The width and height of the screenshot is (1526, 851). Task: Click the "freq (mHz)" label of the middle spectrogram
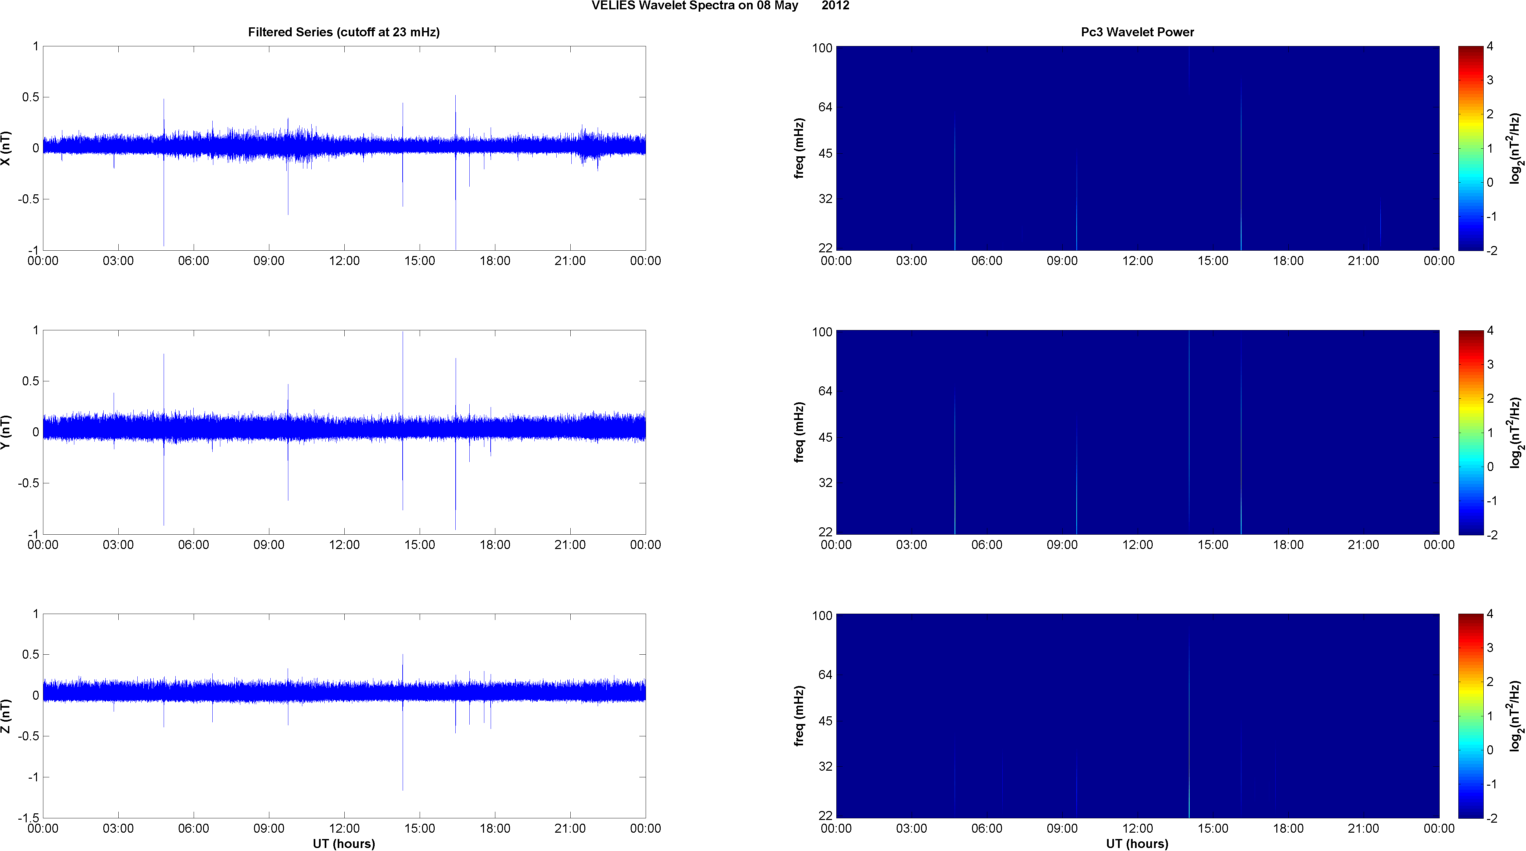(x=800, y=432)
